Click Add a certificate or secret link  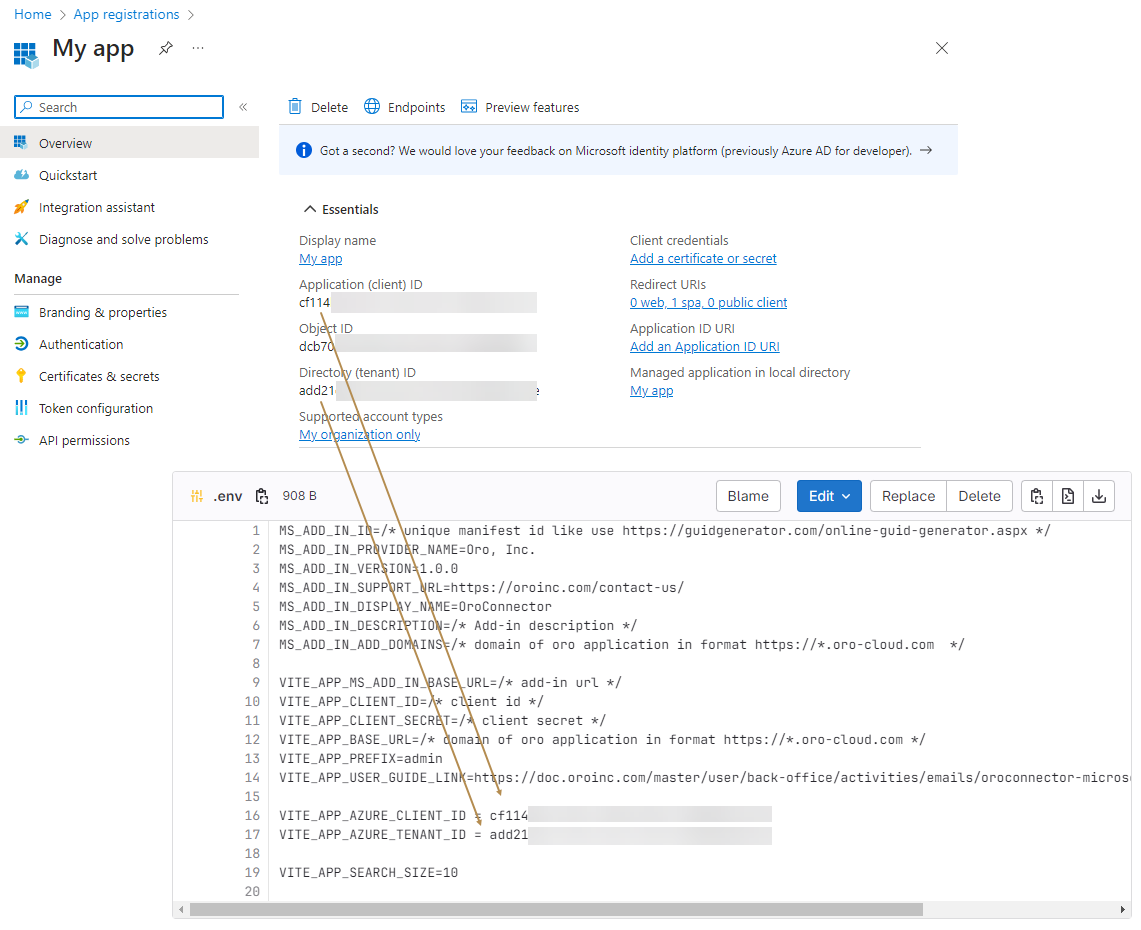(x=703, y=259)
